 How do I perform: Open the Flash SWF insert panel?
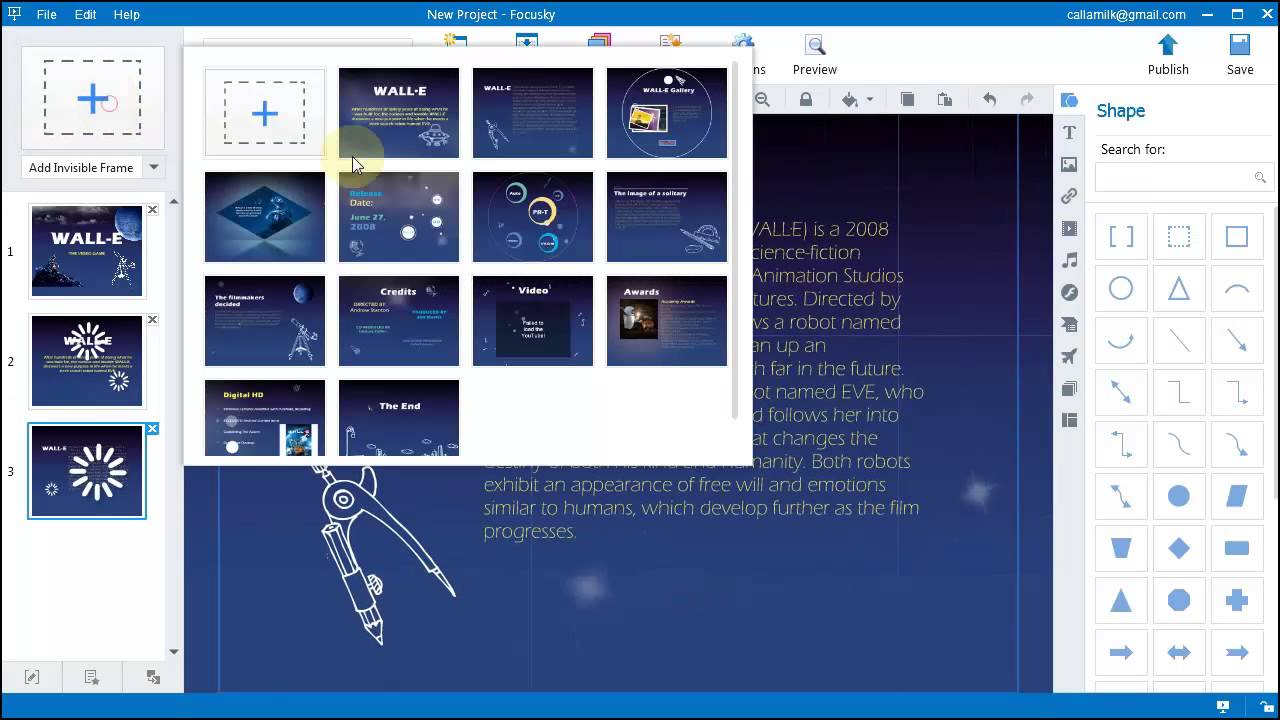1069,292
